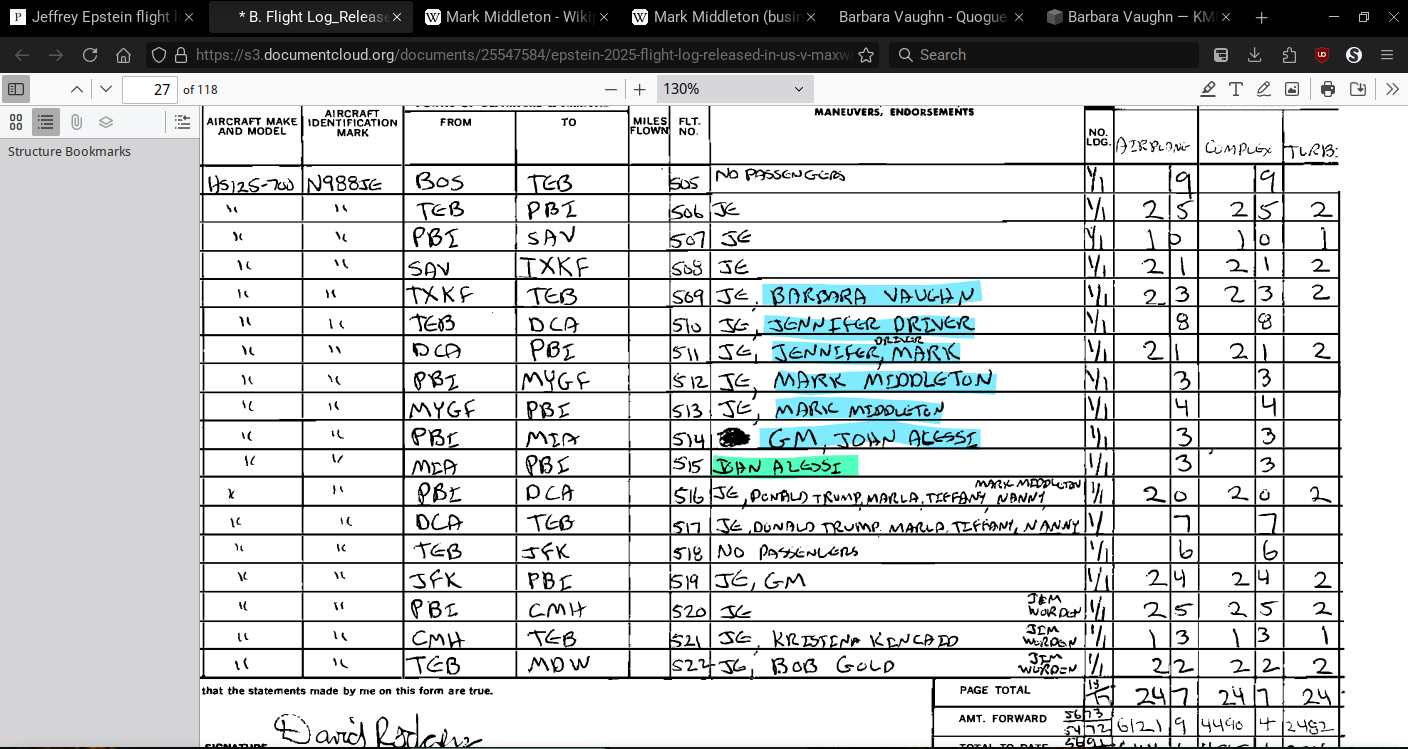Click the toolbar icon left of Downloads
This screenshot has height=749, width=1408.
tap(1221, 55)
